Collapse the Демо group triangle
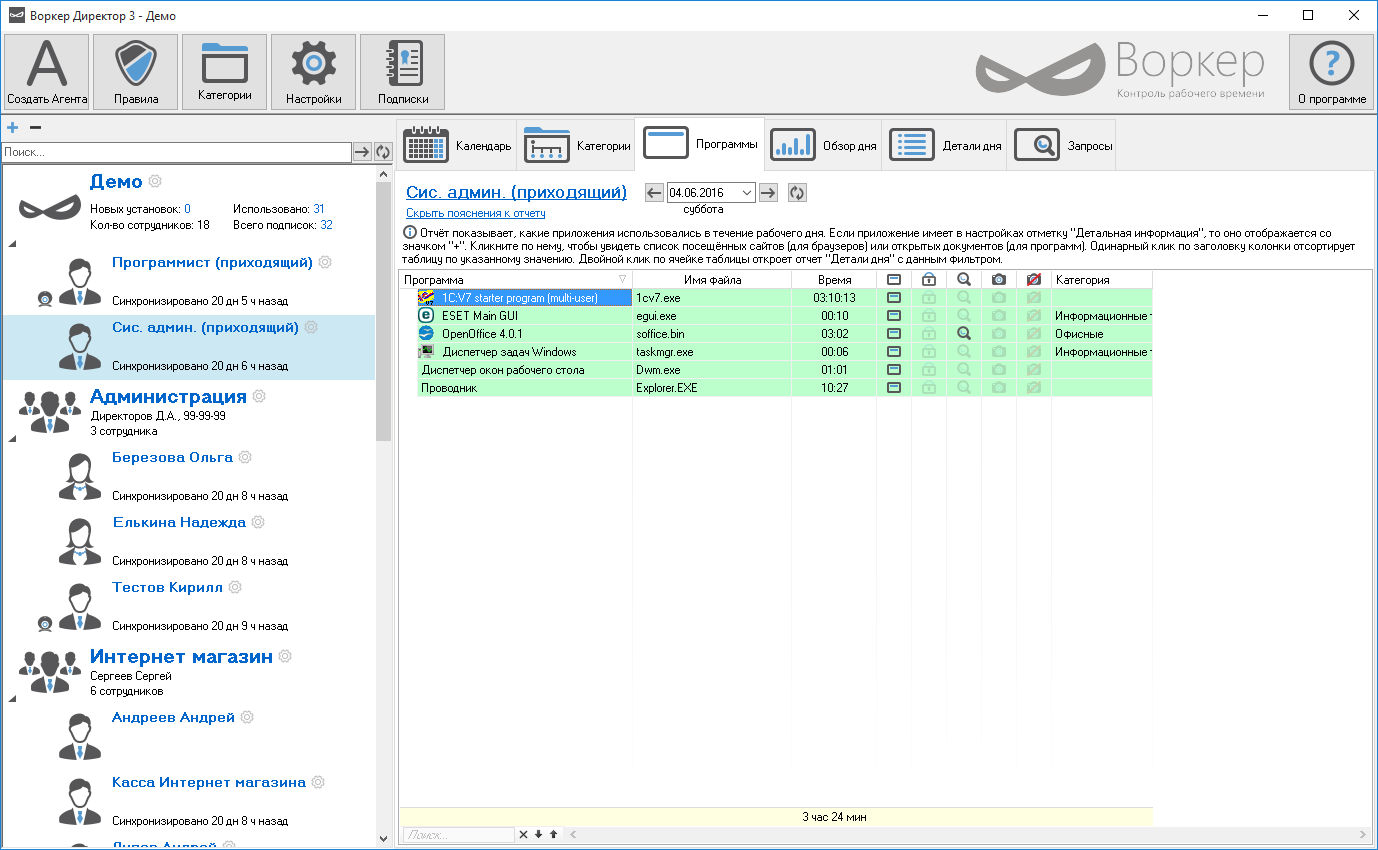The height and width of the screenshot is (850, 1378). point(12,244)
